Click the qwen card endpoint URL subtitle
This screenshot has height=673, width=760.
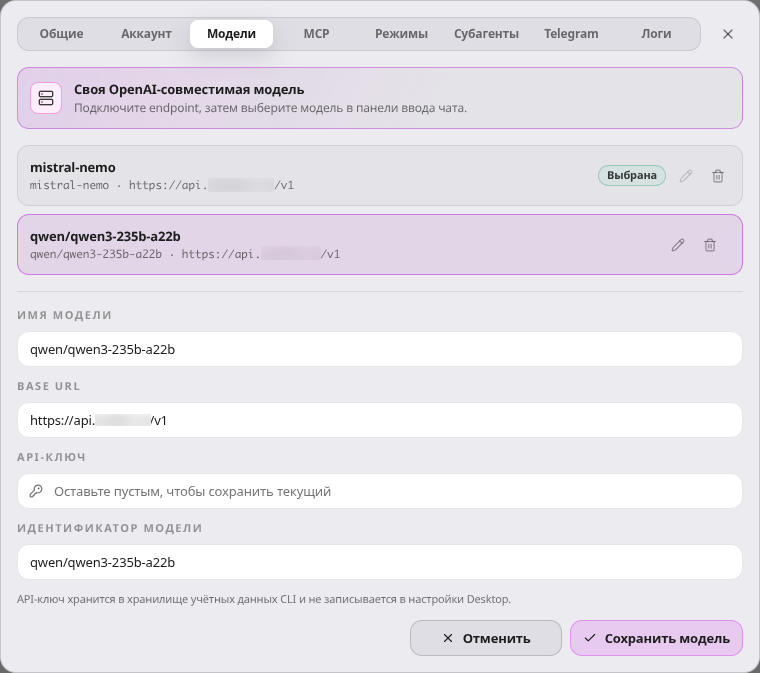(185, 254)
